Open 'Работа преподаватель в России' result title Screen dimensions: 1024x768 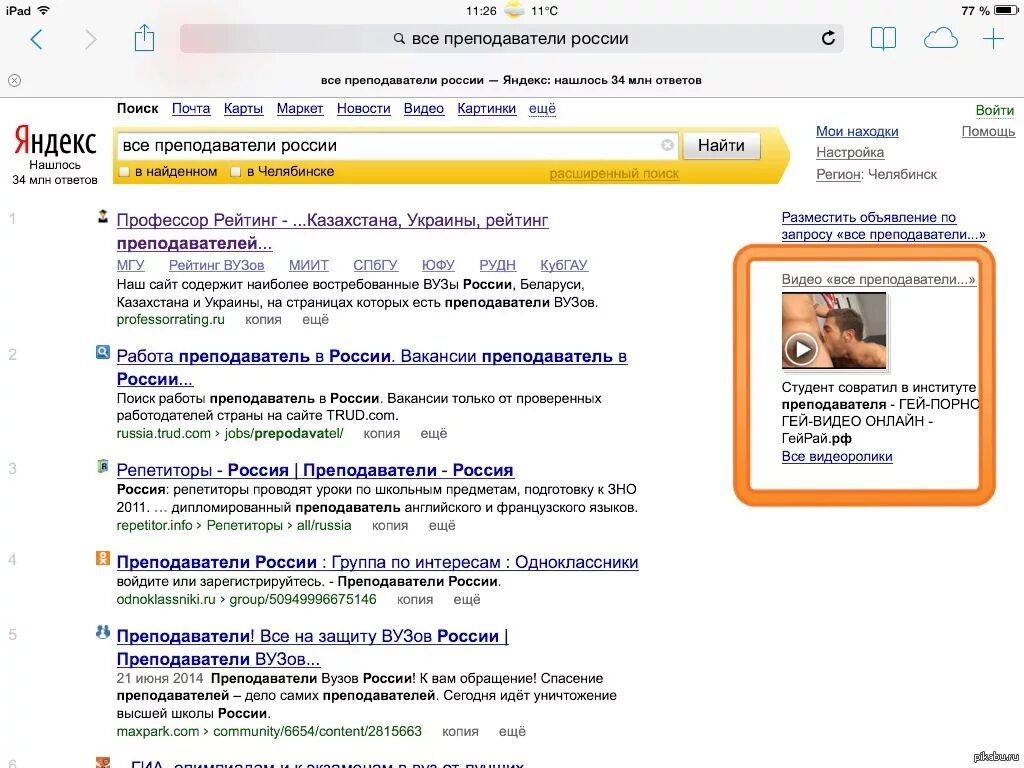click(372, 368)
